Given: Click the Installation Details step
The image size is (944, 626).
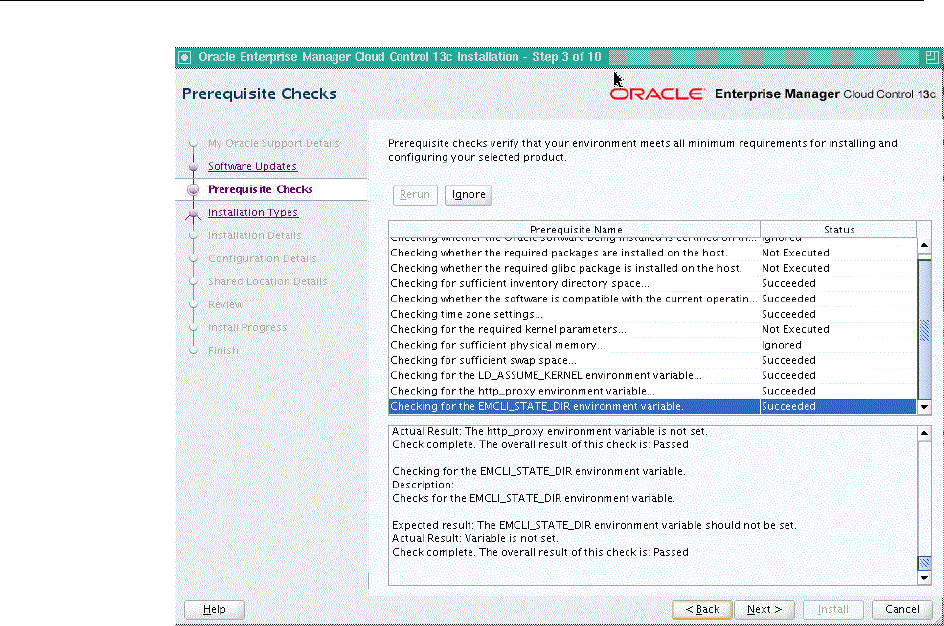Looking at the screenshot, I should click(254, 235).
